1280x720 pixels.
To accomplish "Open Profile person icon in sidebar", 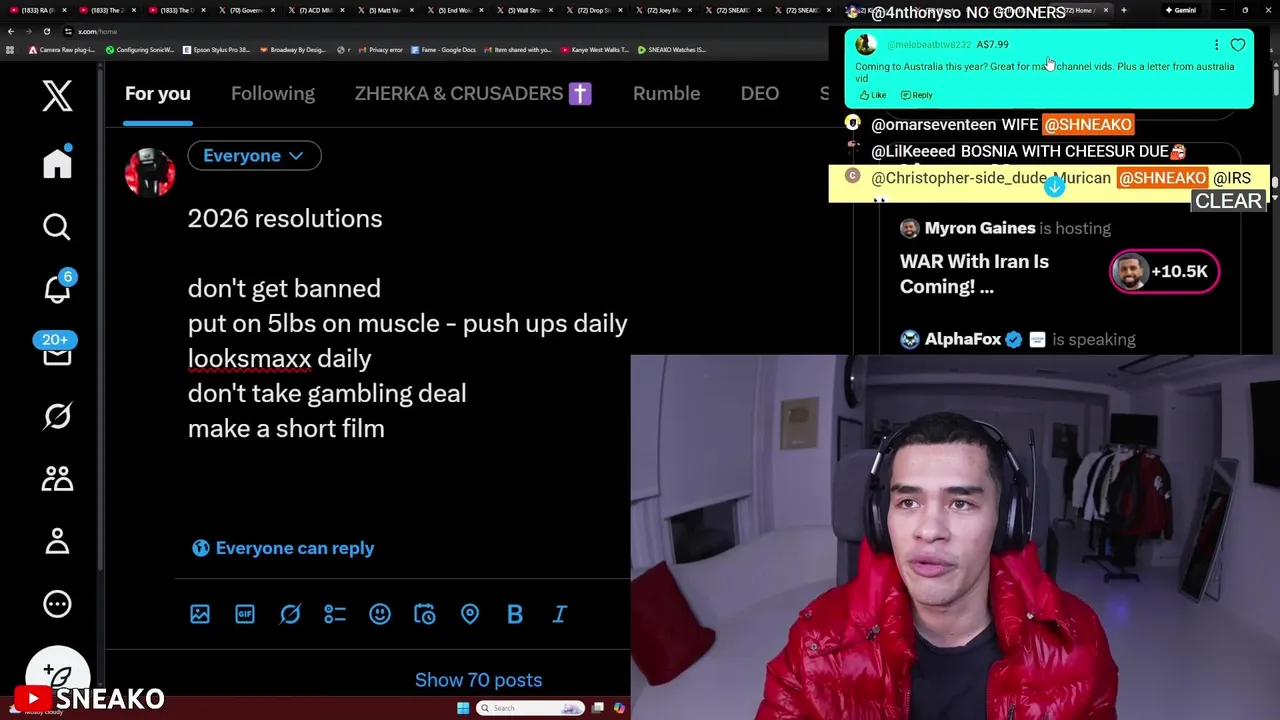I will pyautogui.click(x=57, y=541).
